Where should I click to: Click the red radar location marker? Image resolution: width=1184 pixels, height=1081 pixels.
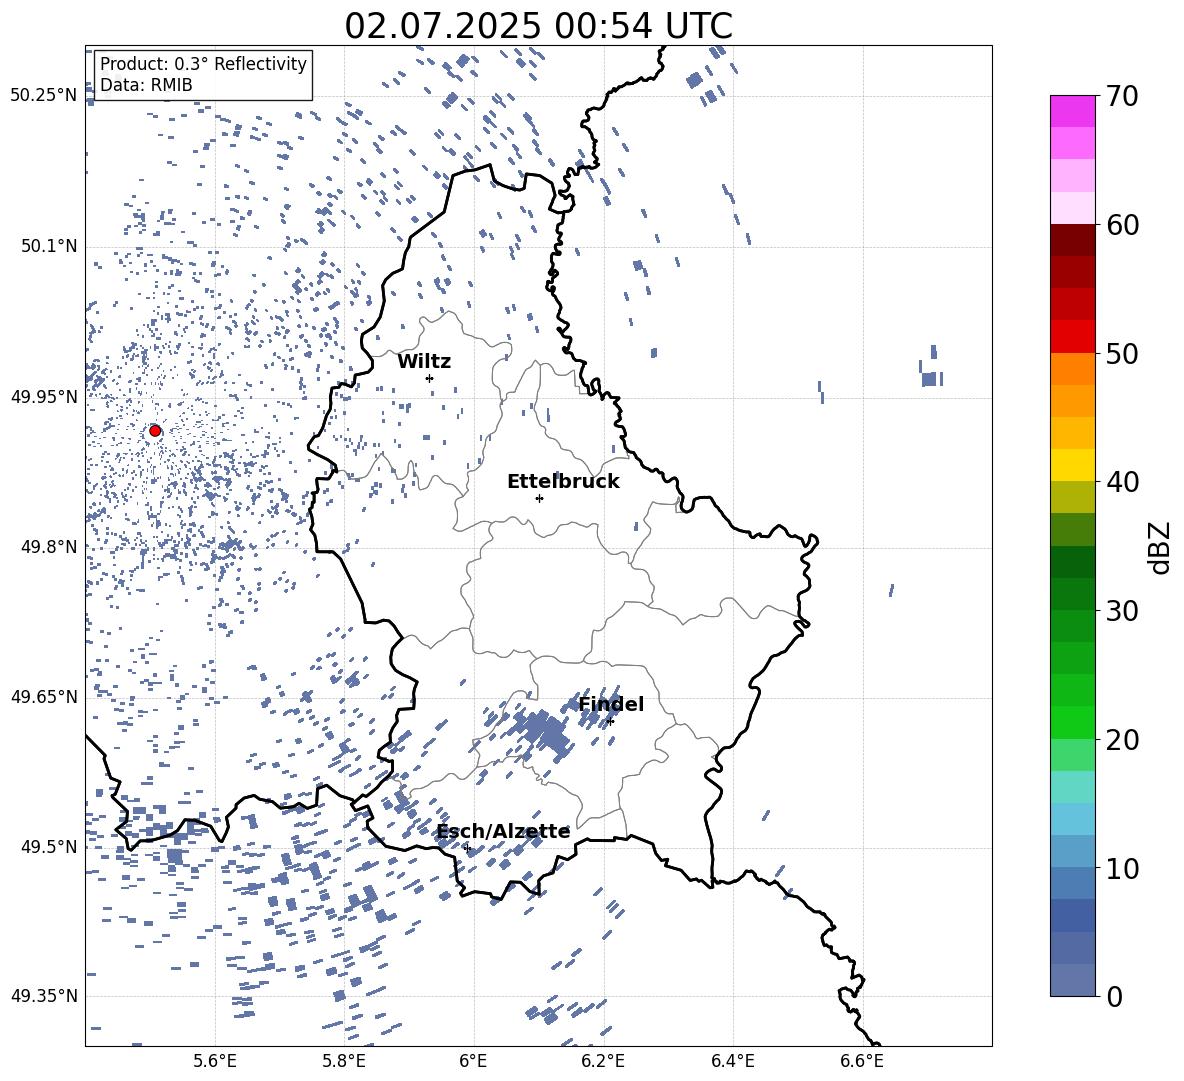pos(155,430)
